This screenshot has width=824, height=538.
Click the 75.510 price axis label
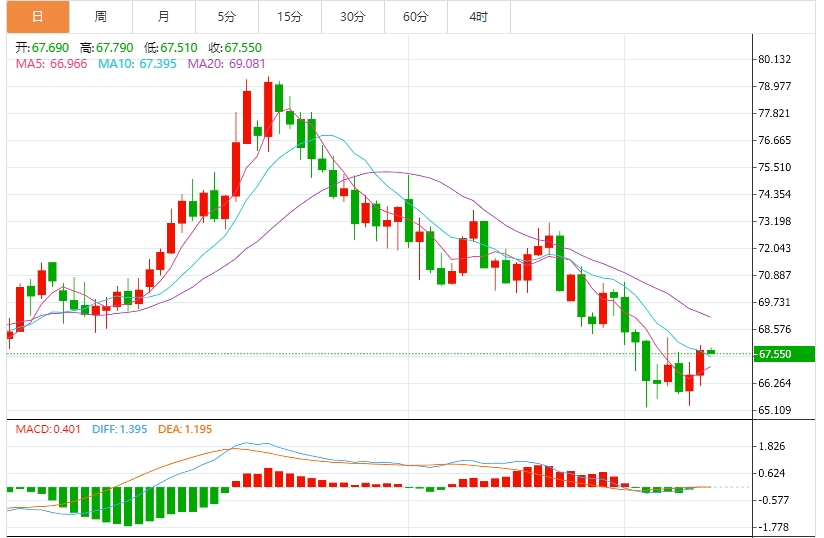click(775, 167)
